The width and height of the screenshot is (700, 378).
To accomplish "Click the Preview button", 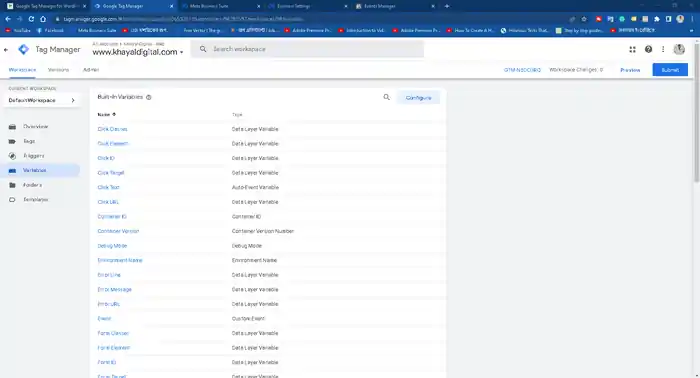I will (630, 70).
